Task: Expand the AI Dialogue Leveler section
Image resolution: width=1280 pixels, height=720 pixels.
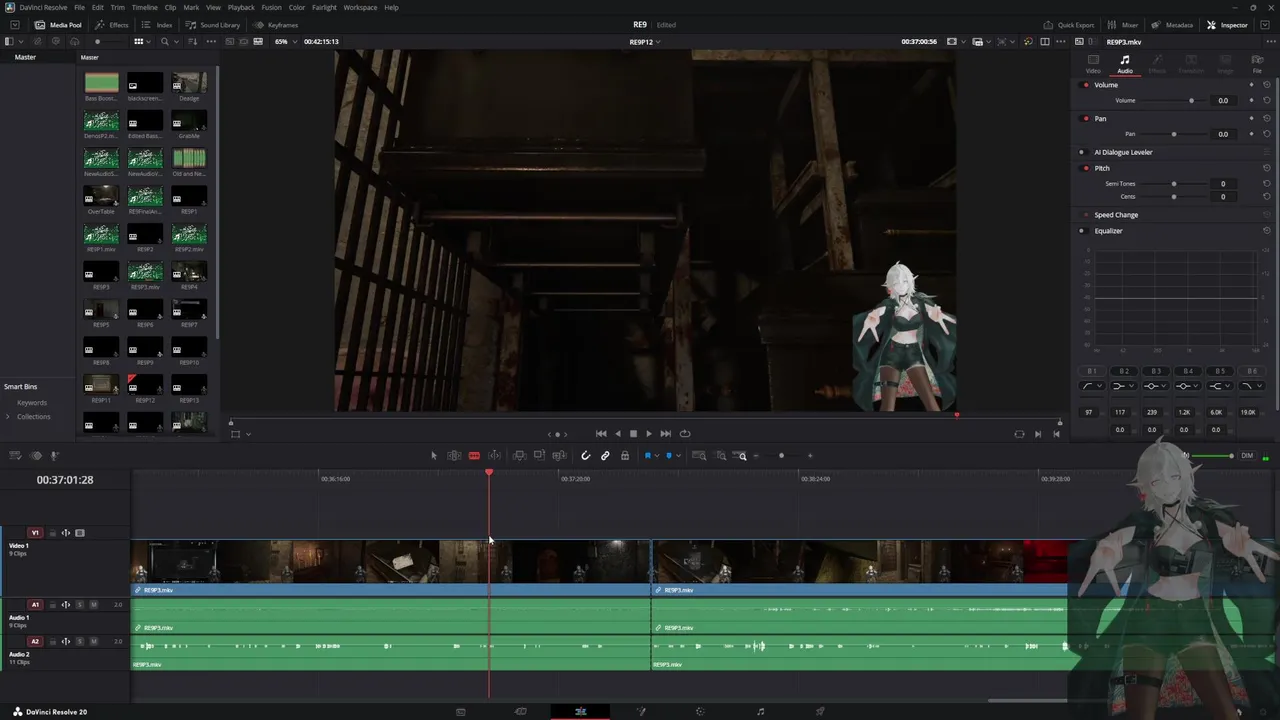Action: point(1123,152)
